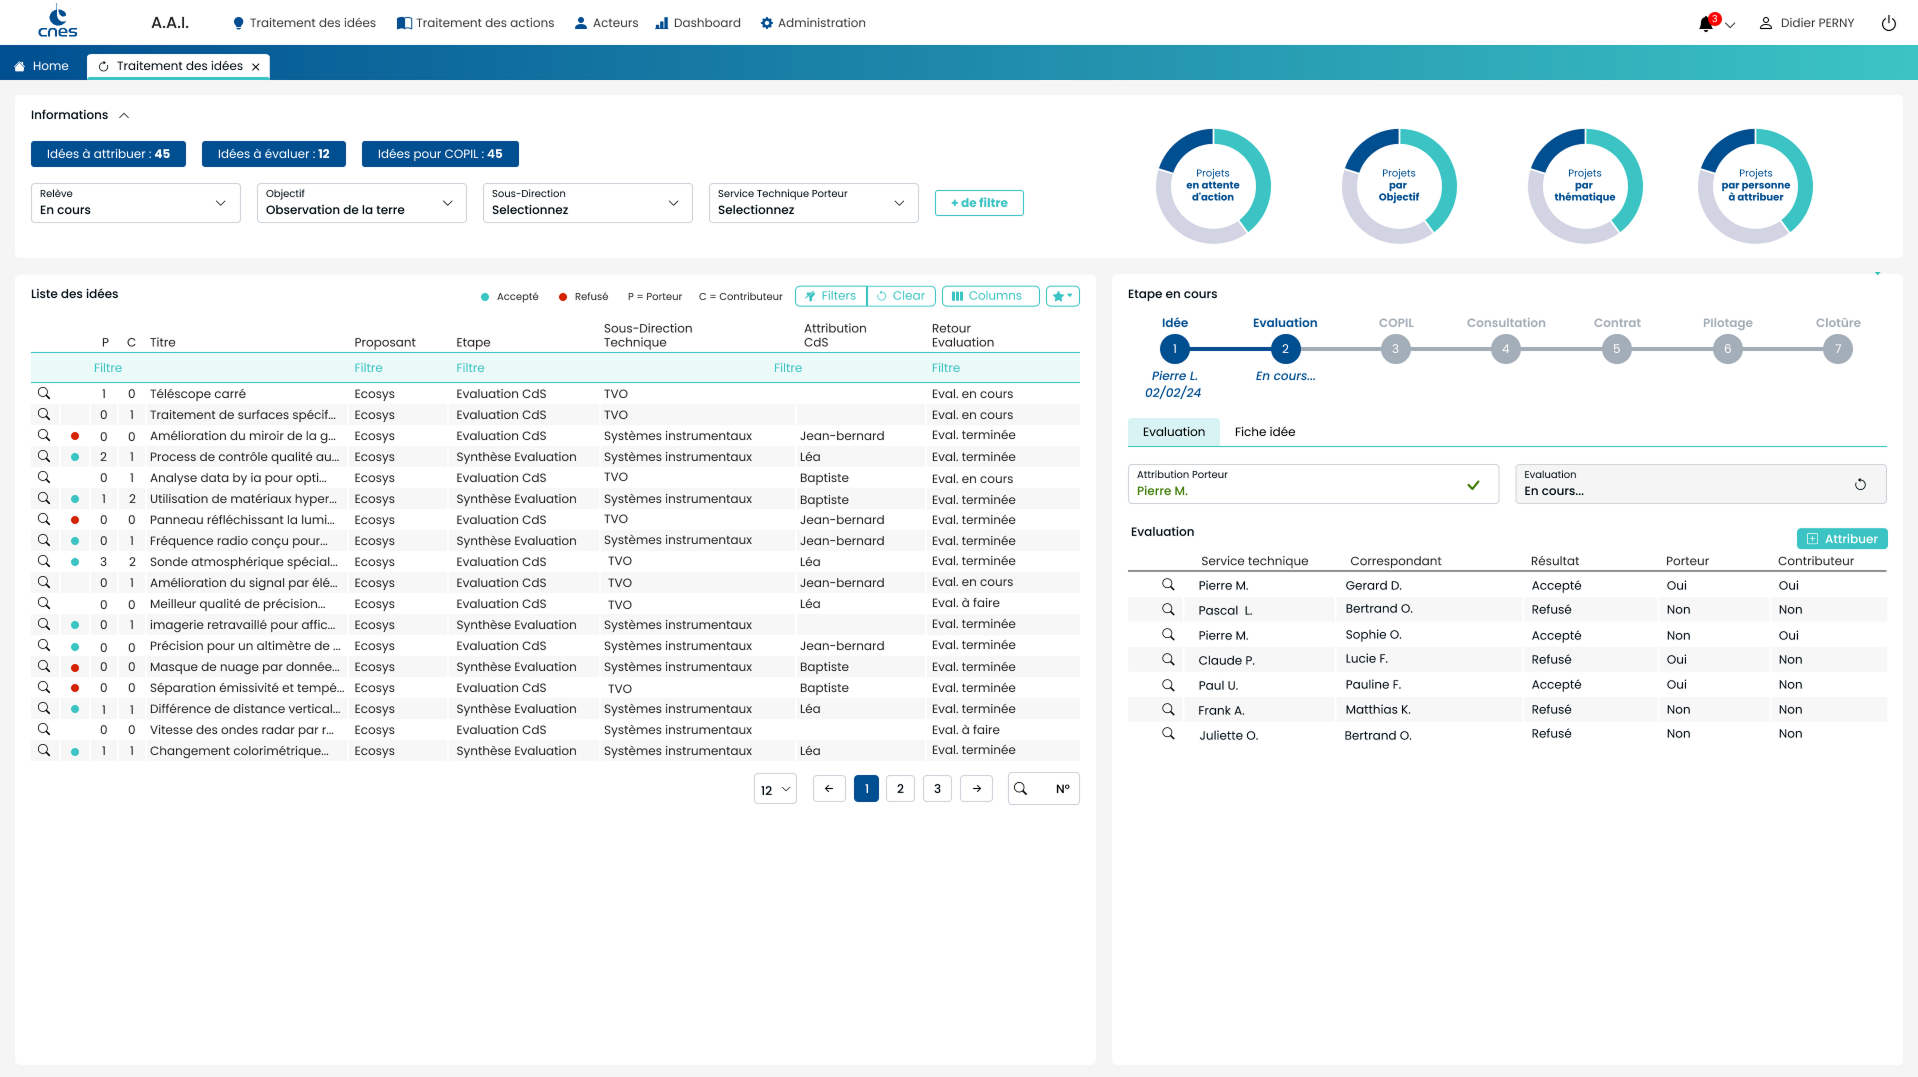Switch to the Fiche idée tab
The width and height of the screenshot is (1918, 1077).
1264,432
